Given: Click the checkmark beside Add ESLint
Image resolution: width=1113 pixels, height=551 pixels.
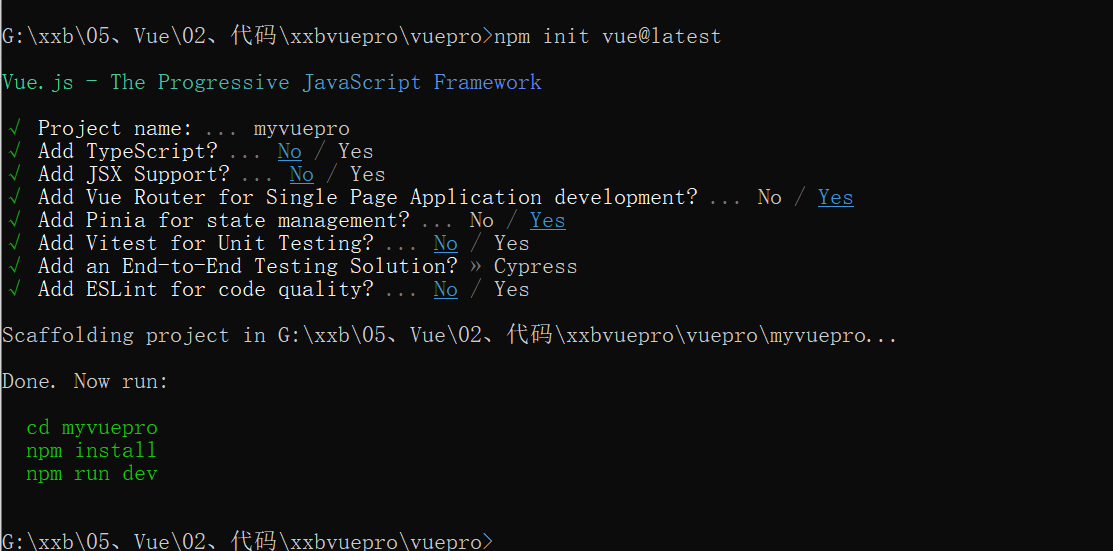Looking at the screenshot, I should [14, 290].
